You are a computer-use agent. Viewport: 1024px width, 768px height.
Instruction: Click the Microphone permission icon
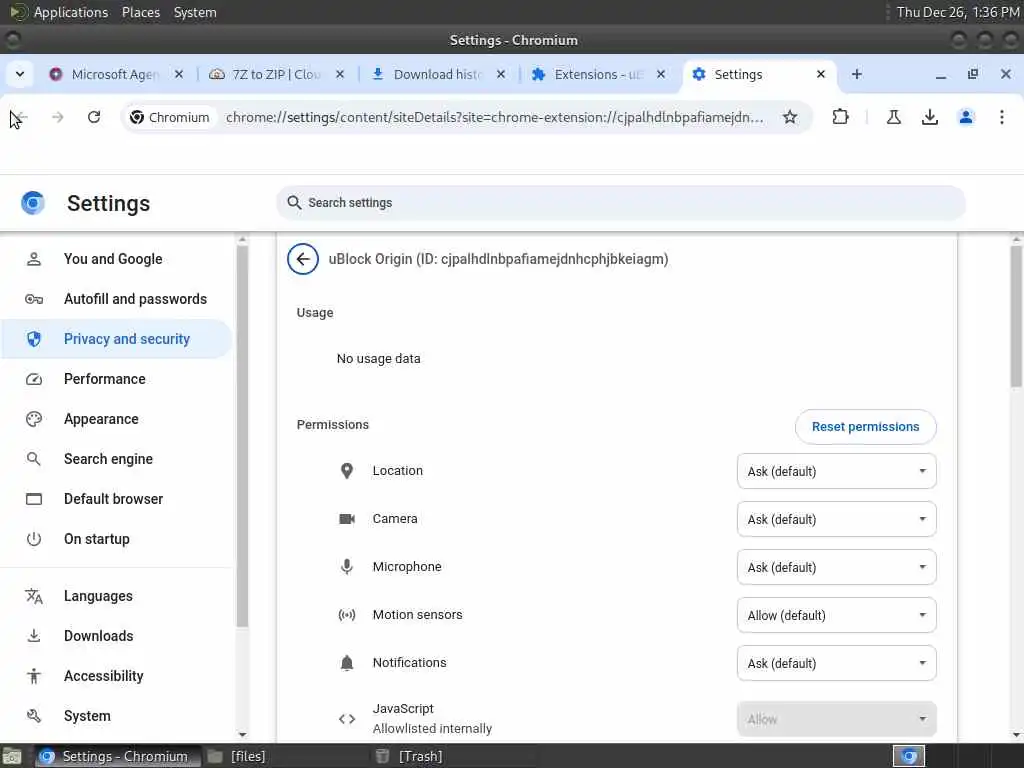tap(347, 567)
